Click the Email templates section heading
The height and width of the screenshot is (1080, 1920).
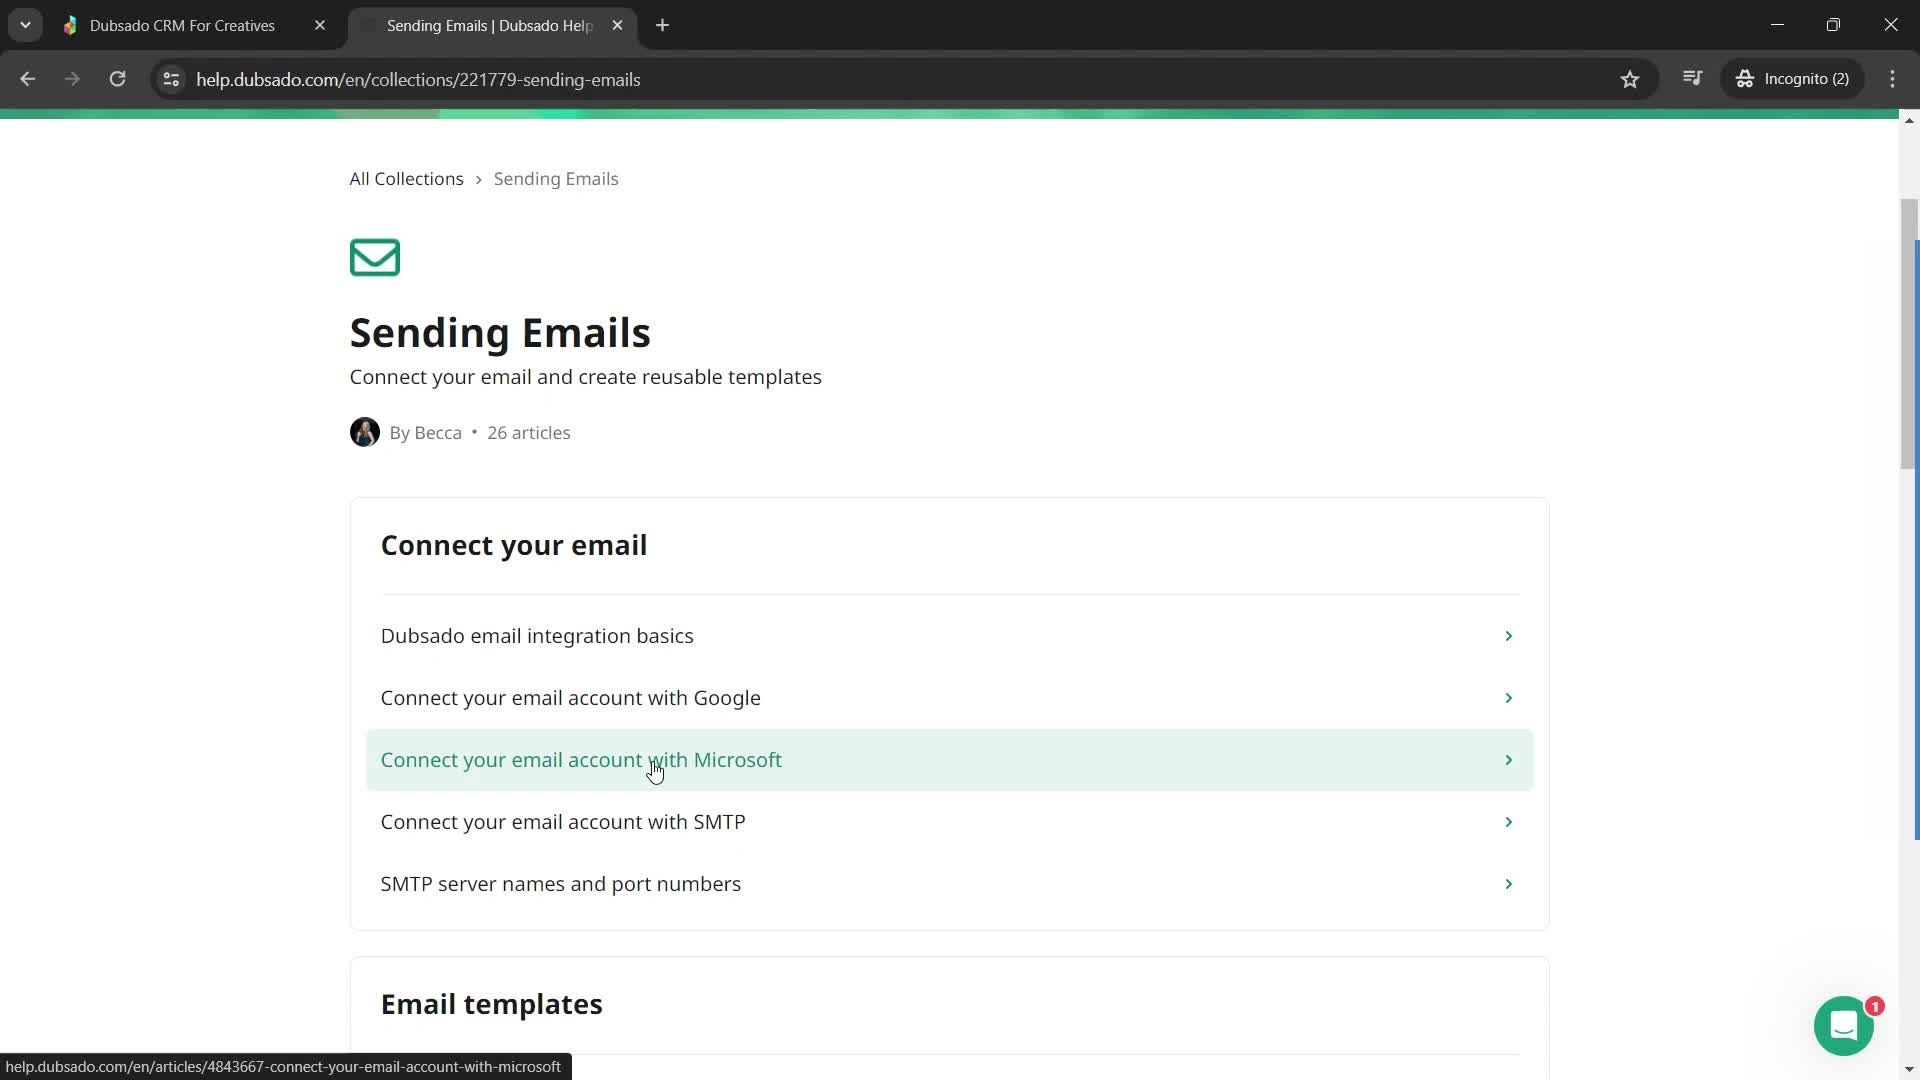pos(491,1004)
